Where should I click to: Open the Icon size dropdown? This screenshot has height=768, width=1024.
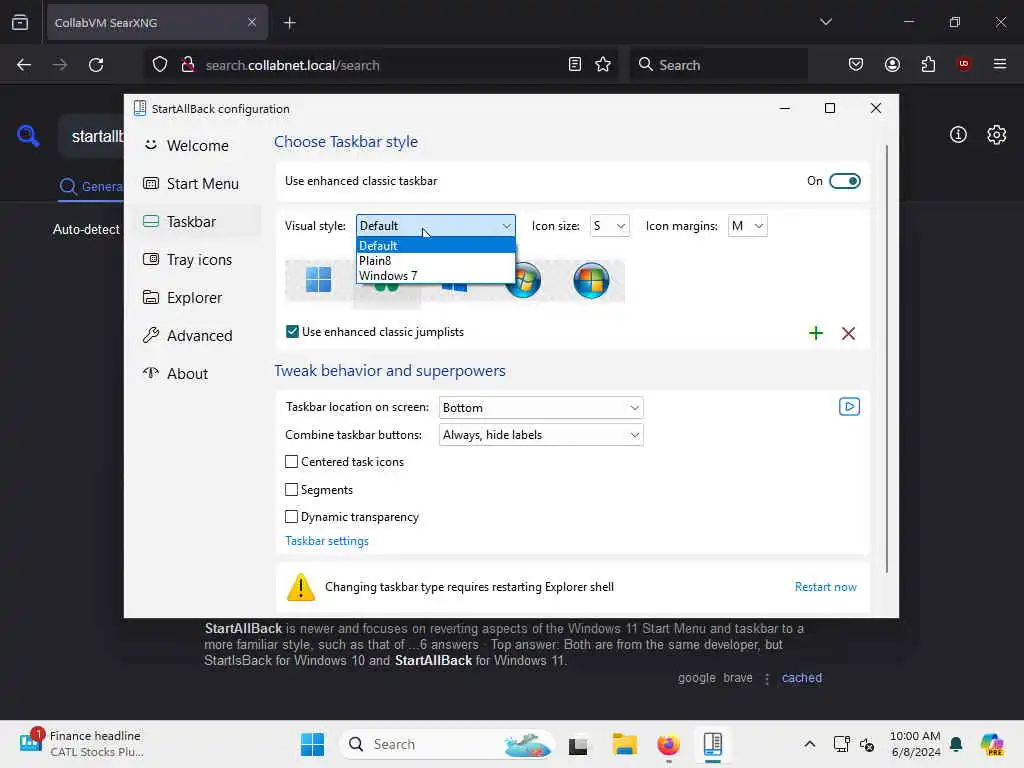[x=609, y=226]
